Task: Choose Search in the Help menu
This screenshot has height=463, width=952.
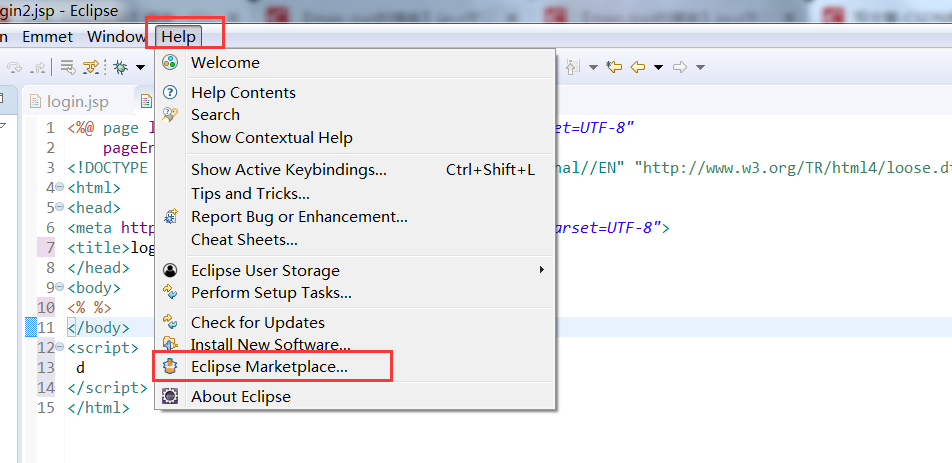Action: tap(355, 115)
